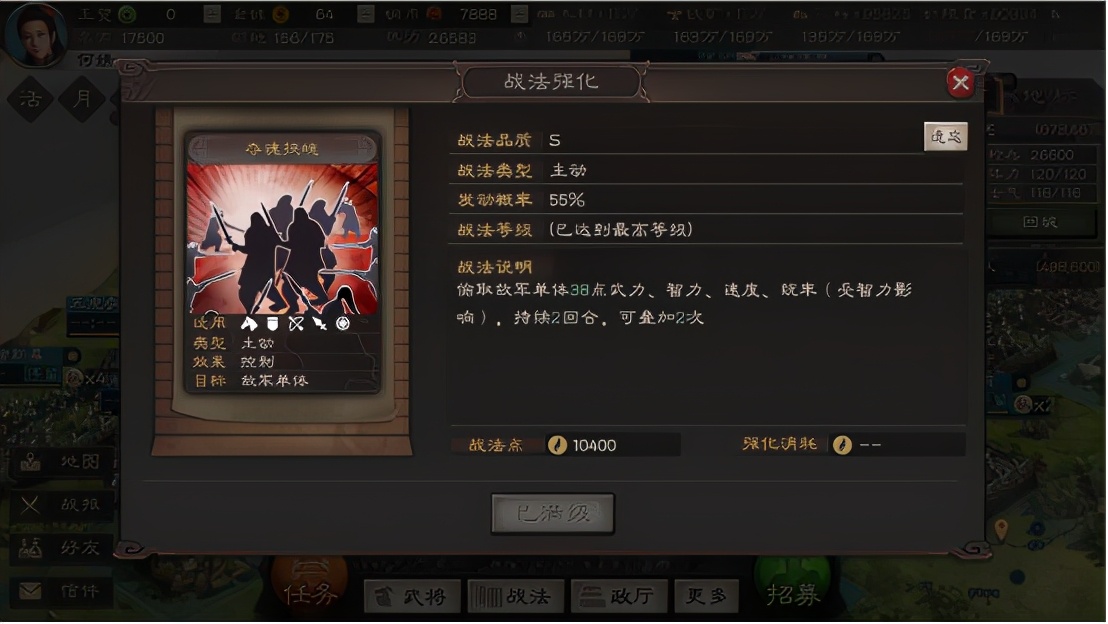The width and height of the screenshot is (1108, 624).
Task: Click the shield infantry troop-type icon
Action: pos(272,324)
